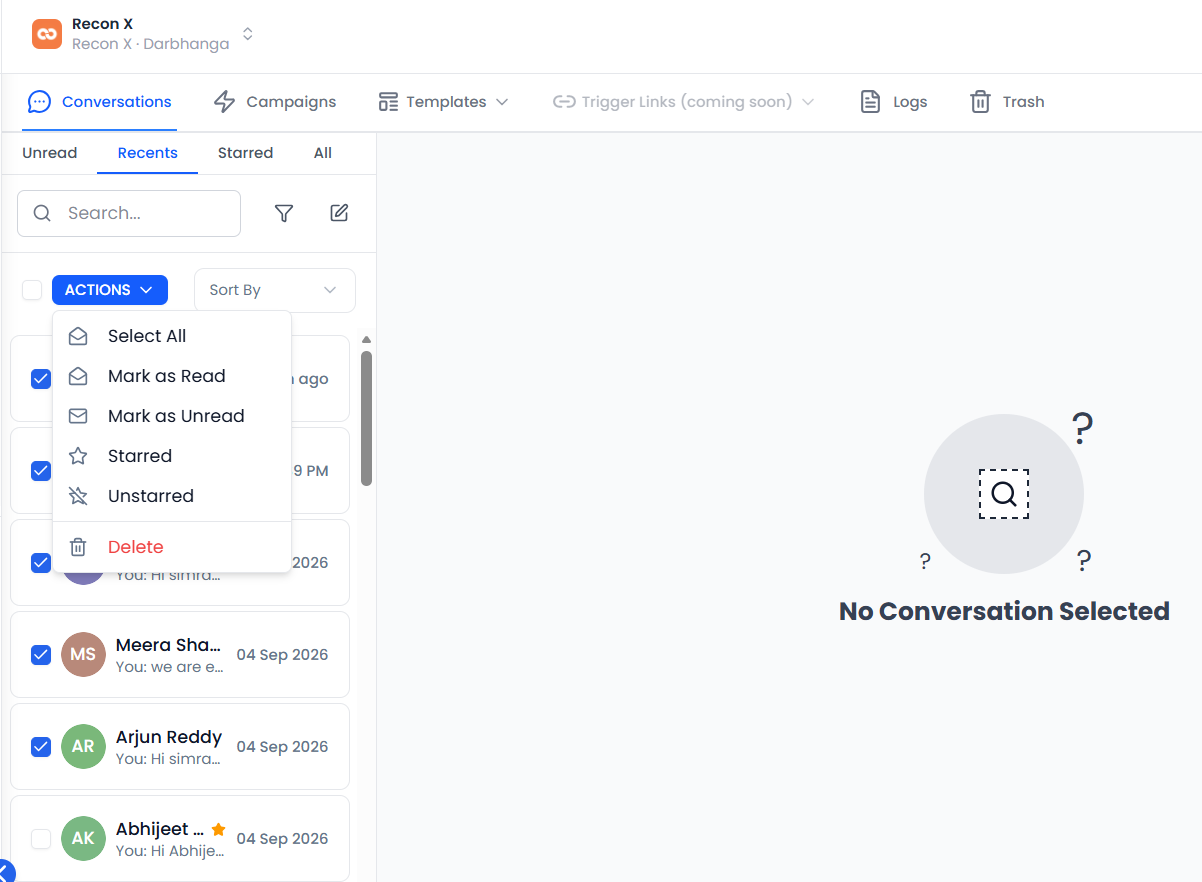Check the Abhijeet conversation checkbox
The width and height of the screenshot is (1202, 882).
(41, 838)
